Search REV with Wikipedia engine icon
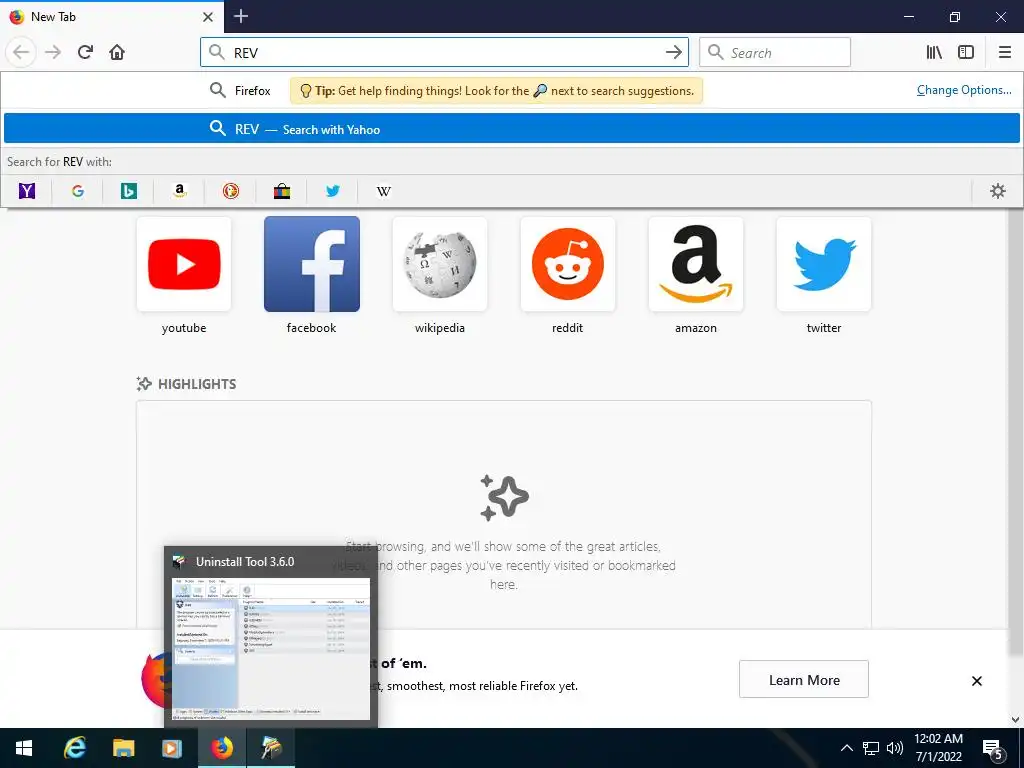Screen dimensions: 1024x768 [x=383, y=191]
